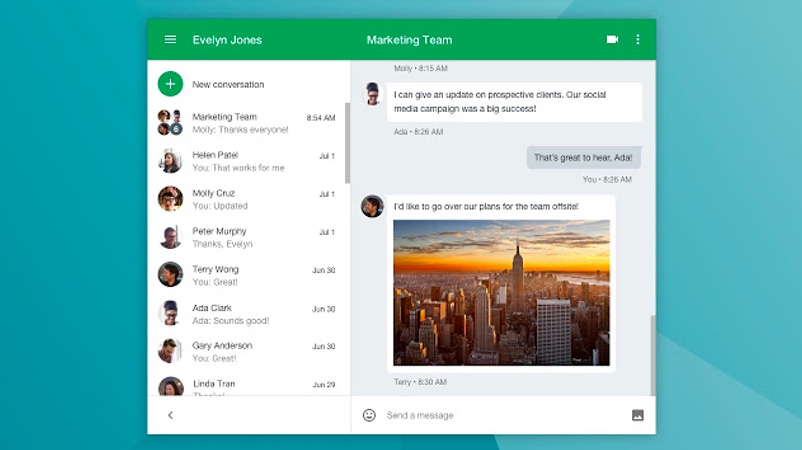Image resolution: width=802 pixels, height=450 pixels.
Task: Click the "That's great to hear, Ada!" bubble
Action: coord(584,158)
